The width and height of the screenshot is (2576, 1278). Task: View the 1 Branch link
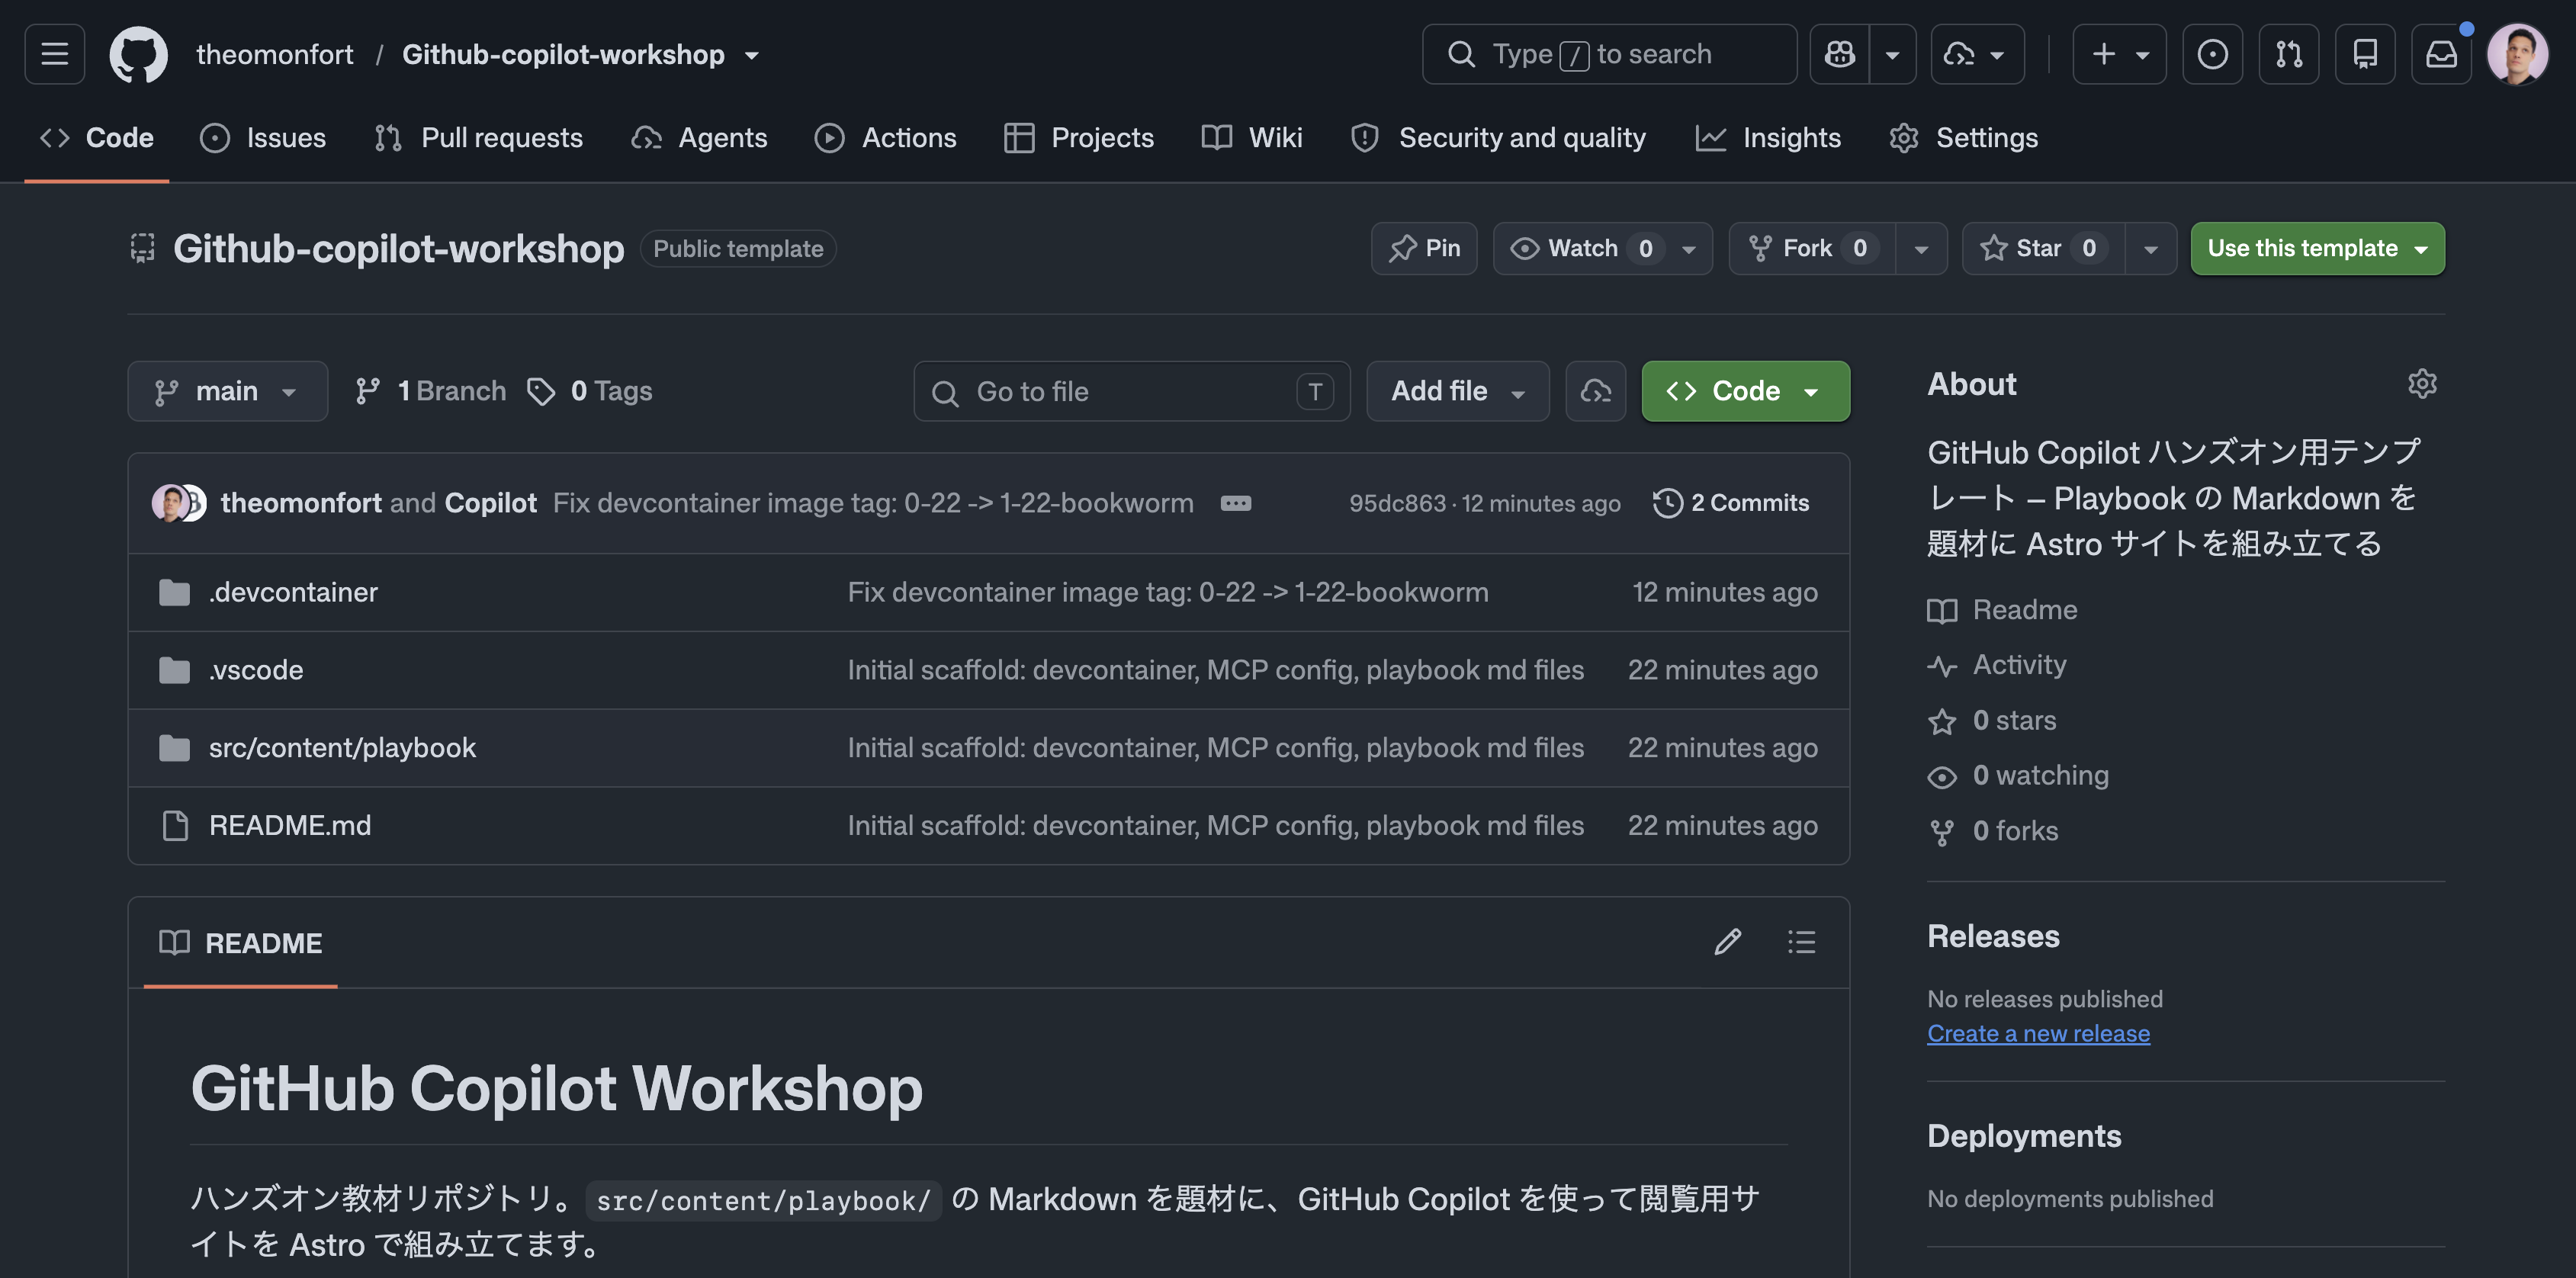tap(431, 391)
